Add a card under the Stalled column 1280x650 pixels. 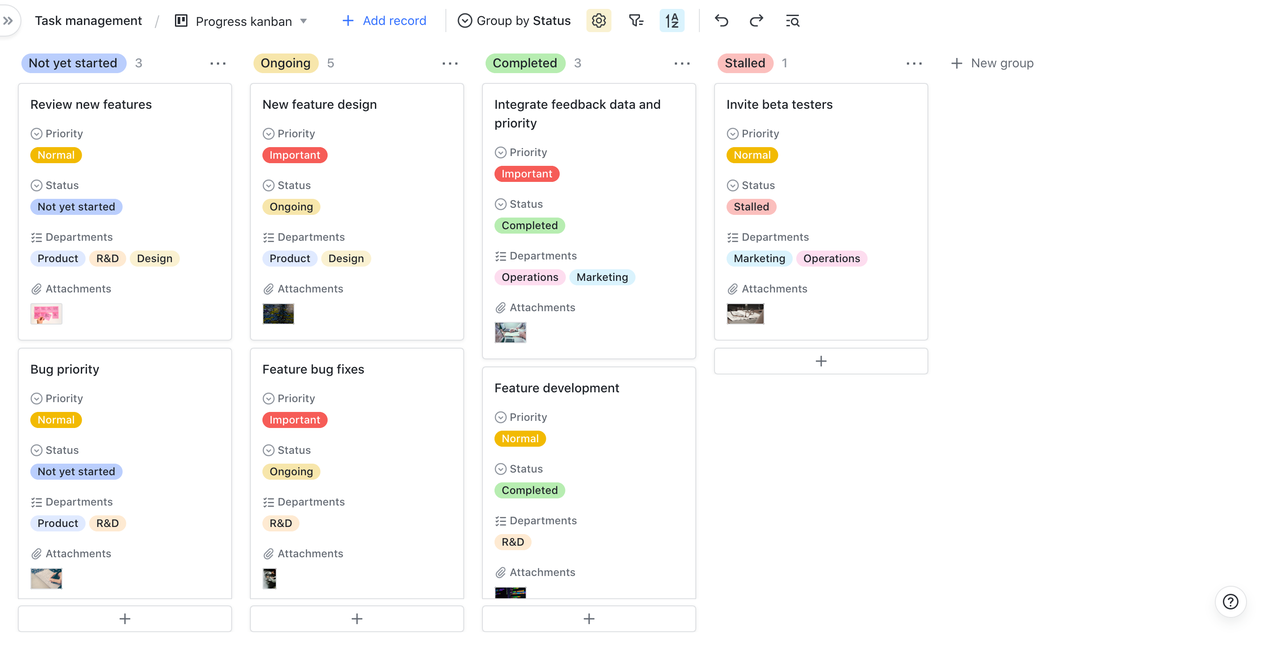[821, 361]
